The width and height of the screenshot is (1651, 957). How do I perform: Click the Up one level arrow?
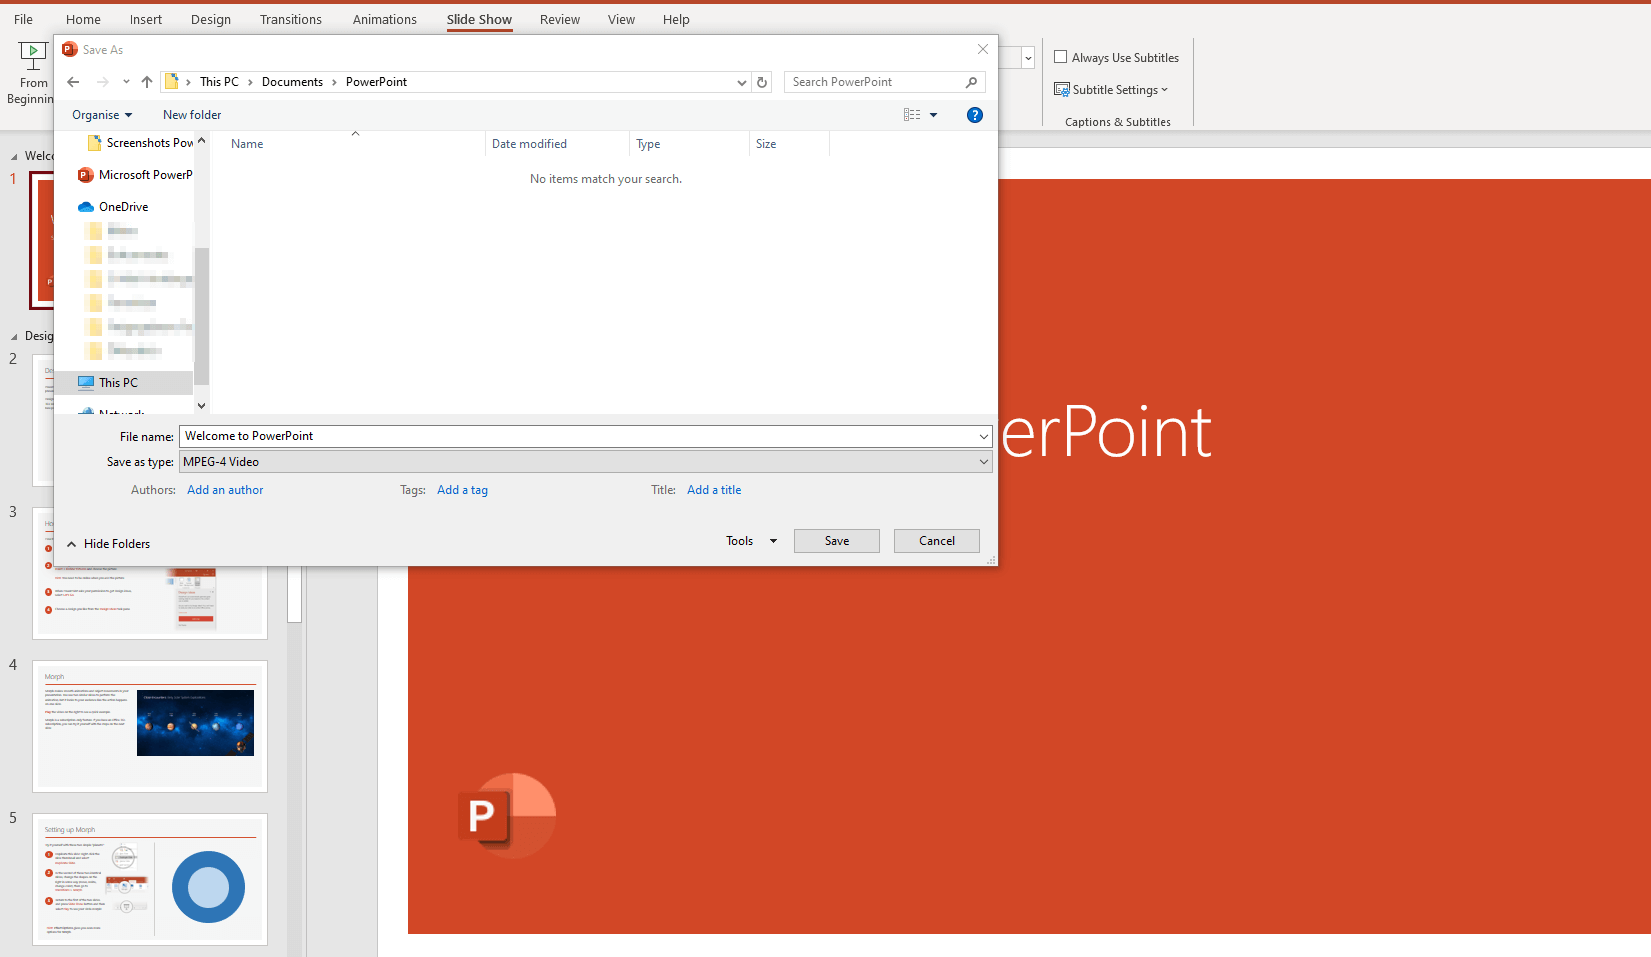click(x=147, y=82)
